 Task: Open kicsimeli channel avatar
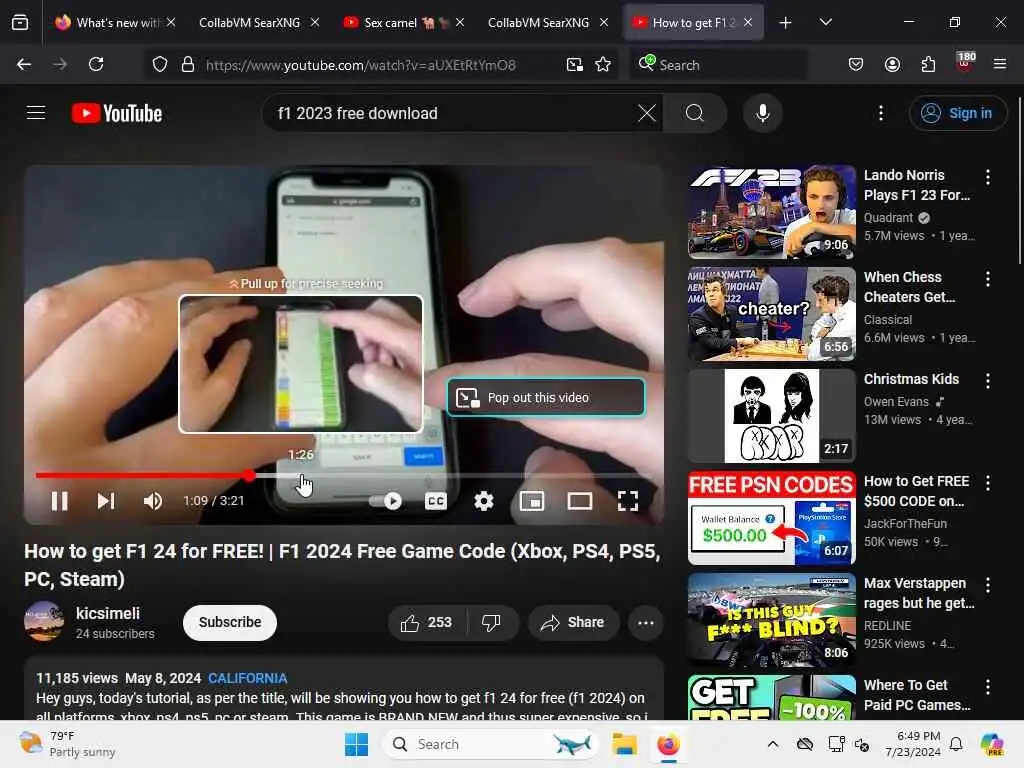[44, 621]
